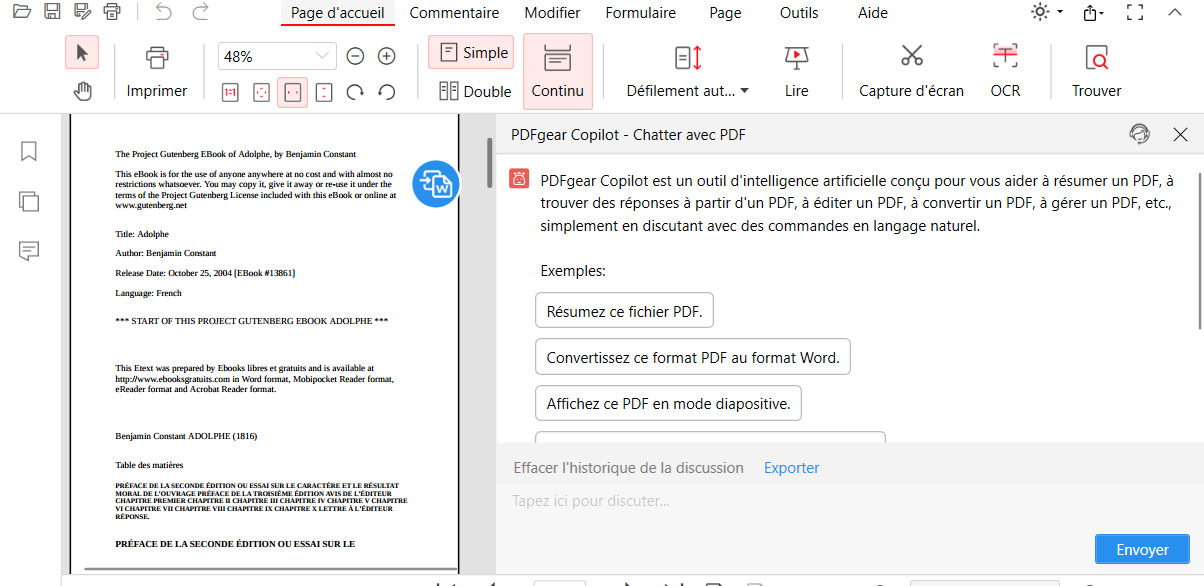Activate the fit-width page toggle
Screen dimensions: 1204x586
pyautogui.click(x=292, y=91)
